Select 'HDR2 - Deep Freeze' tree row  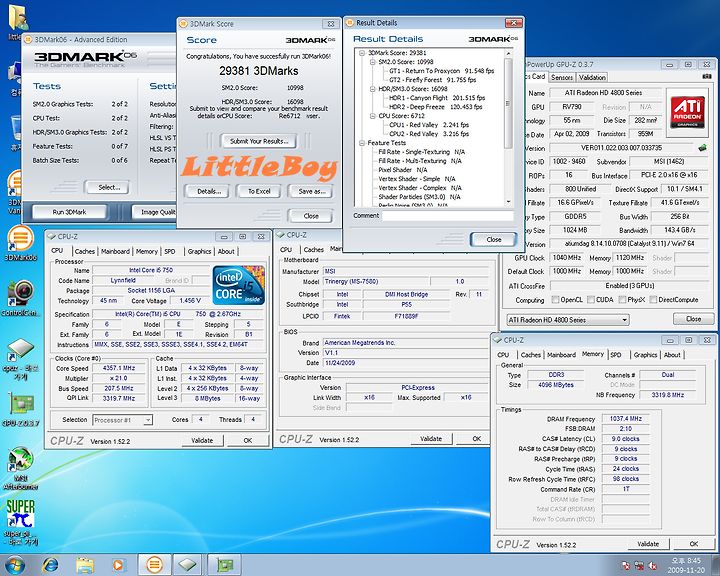[x=435, y=107]
